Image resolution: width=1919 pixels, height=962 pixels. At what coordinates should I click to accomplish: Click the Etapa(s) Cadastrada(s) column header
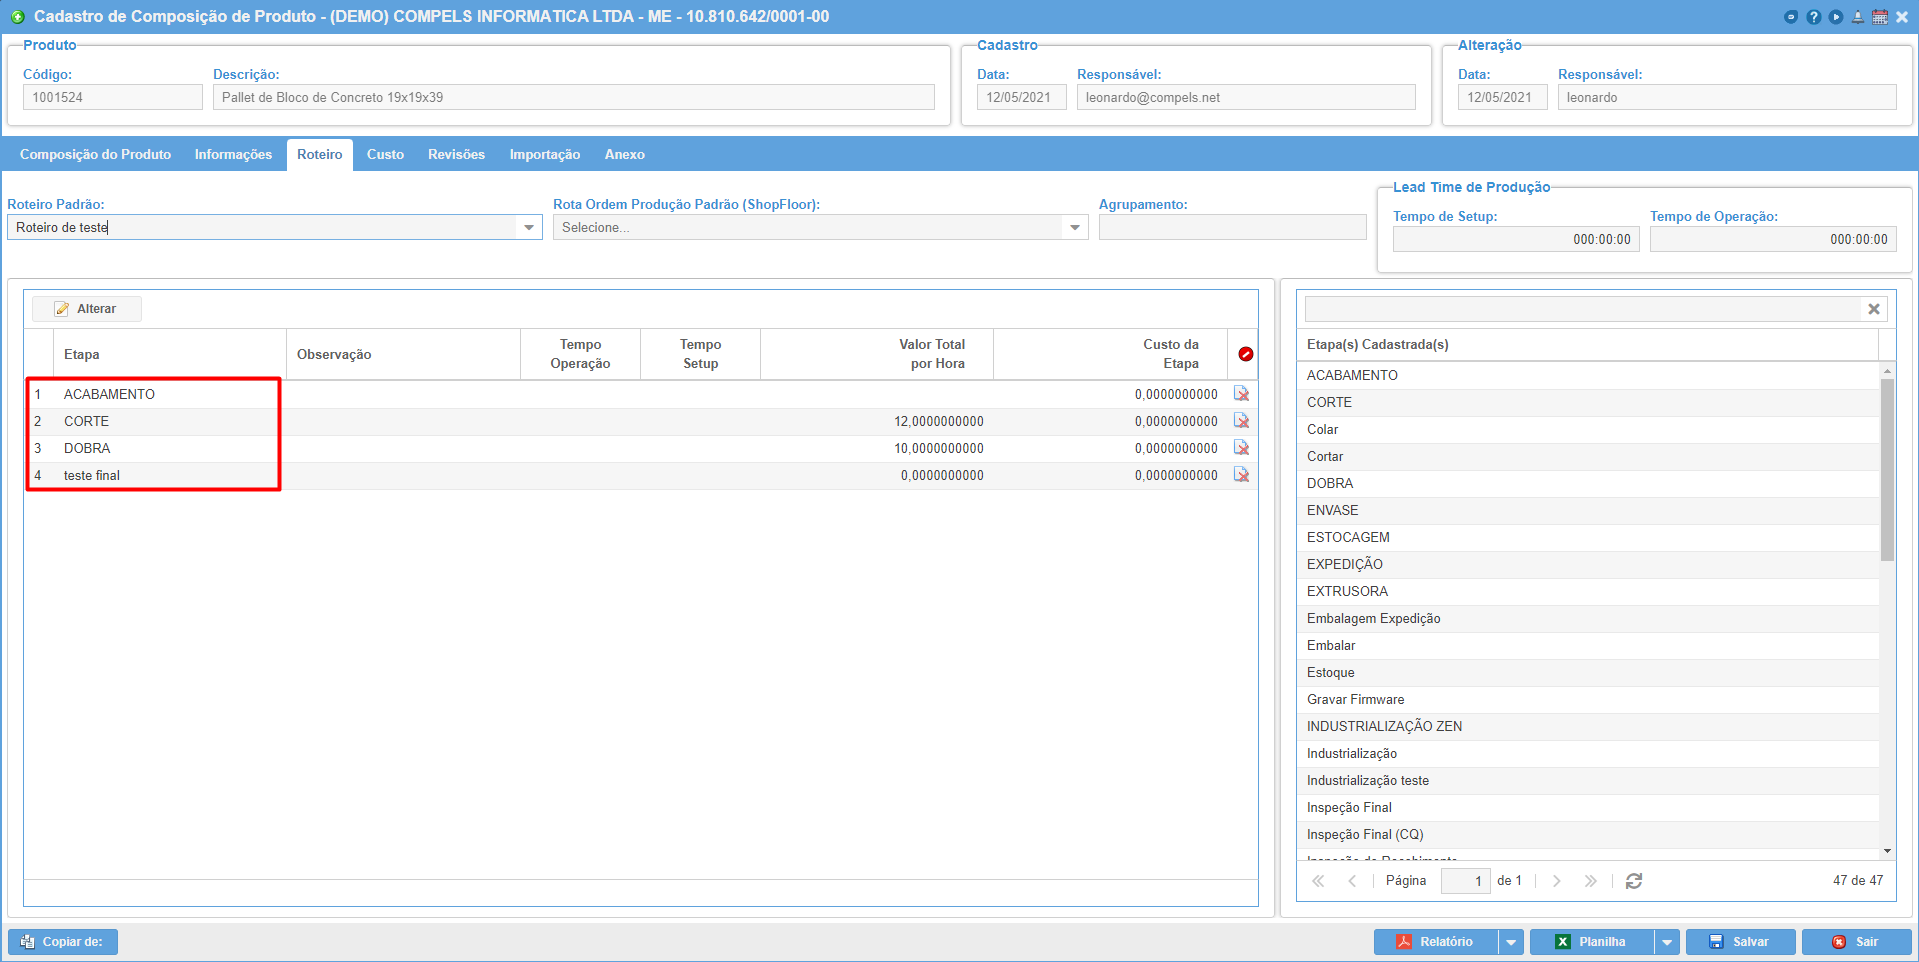pos(1588,344)
